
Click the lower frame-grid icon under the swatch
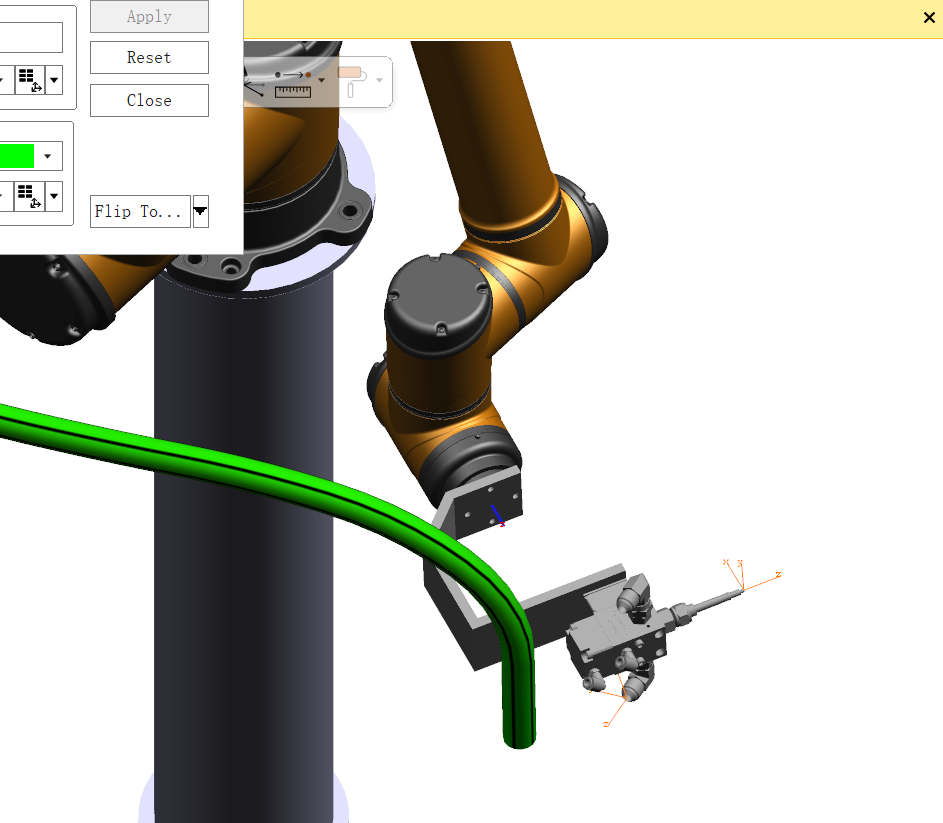(x=29, y=196)
